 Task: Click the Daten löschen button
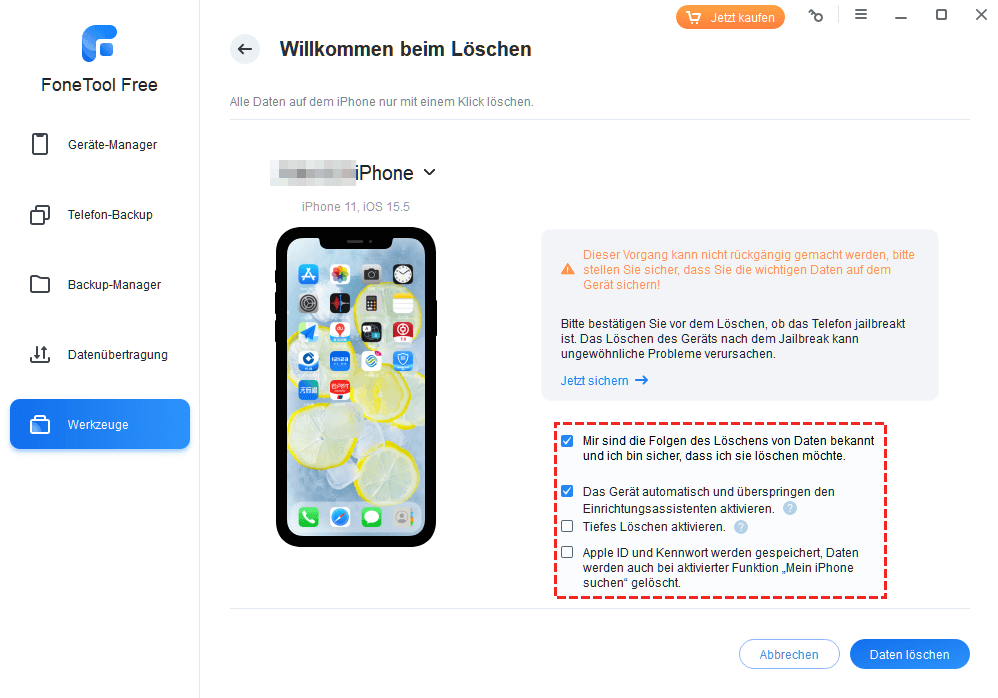tap(910, 654)
